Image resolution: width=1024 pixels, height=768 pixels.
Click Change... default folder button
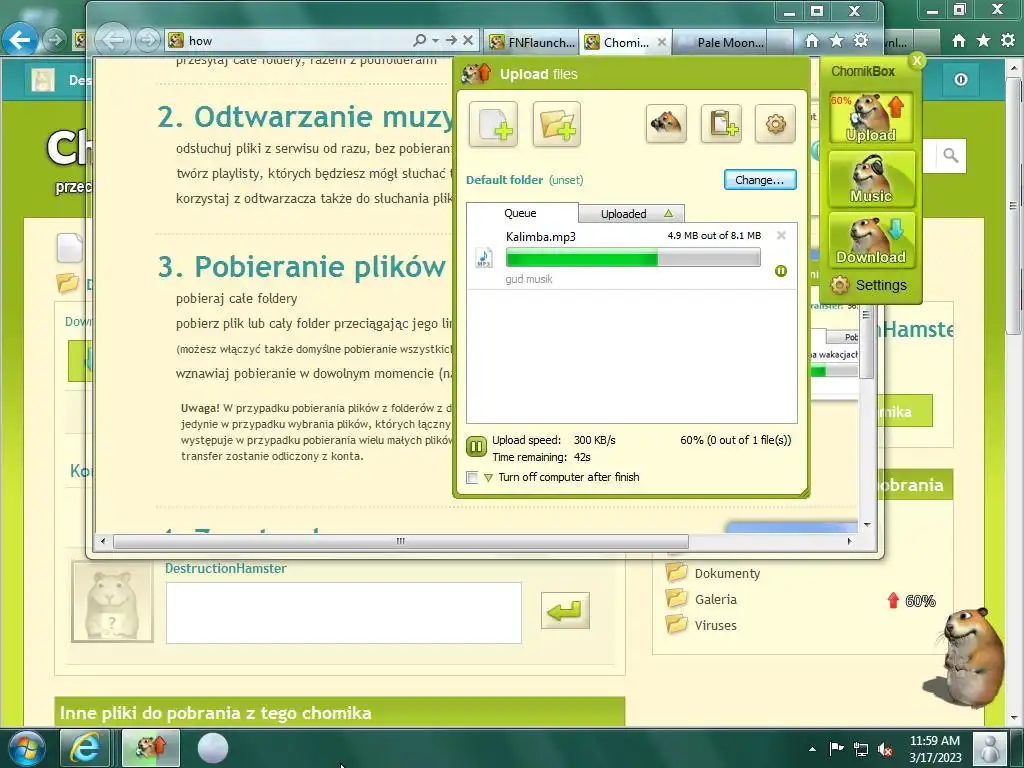[x=760, y=180]
